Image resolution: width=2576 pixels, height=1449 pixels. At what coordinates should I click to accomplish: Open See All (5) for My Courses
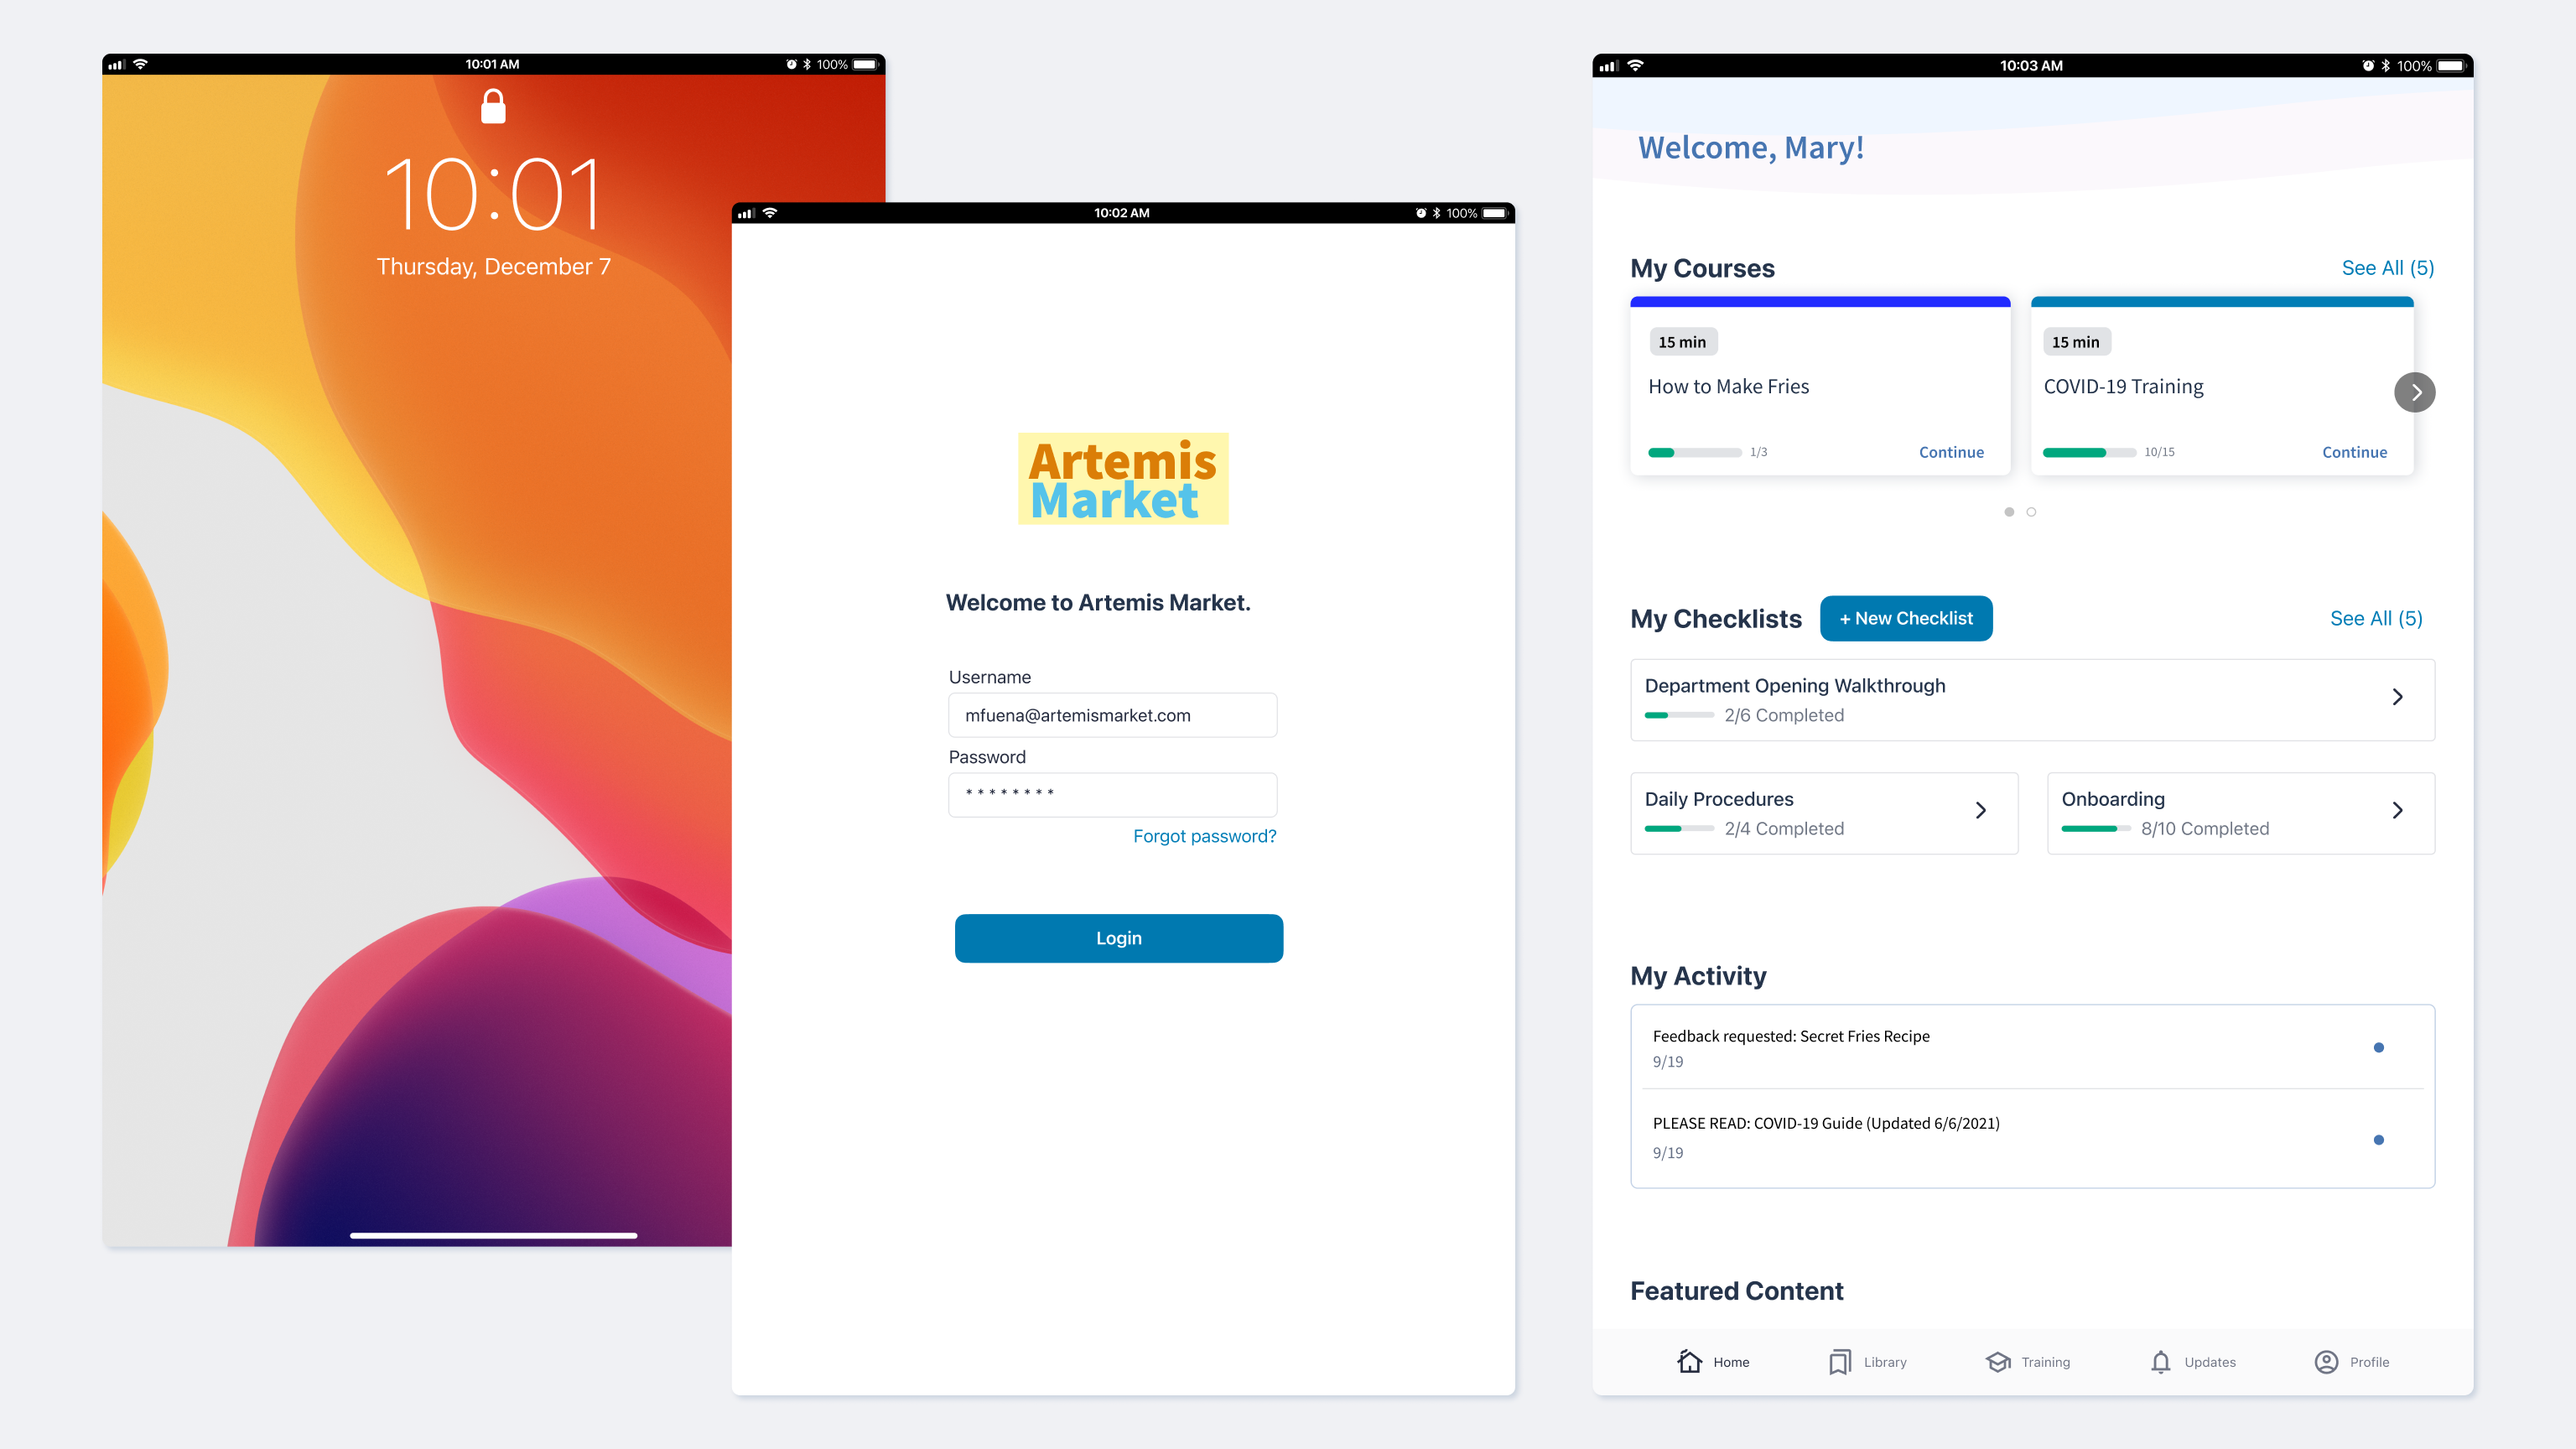coord(2388,268)
